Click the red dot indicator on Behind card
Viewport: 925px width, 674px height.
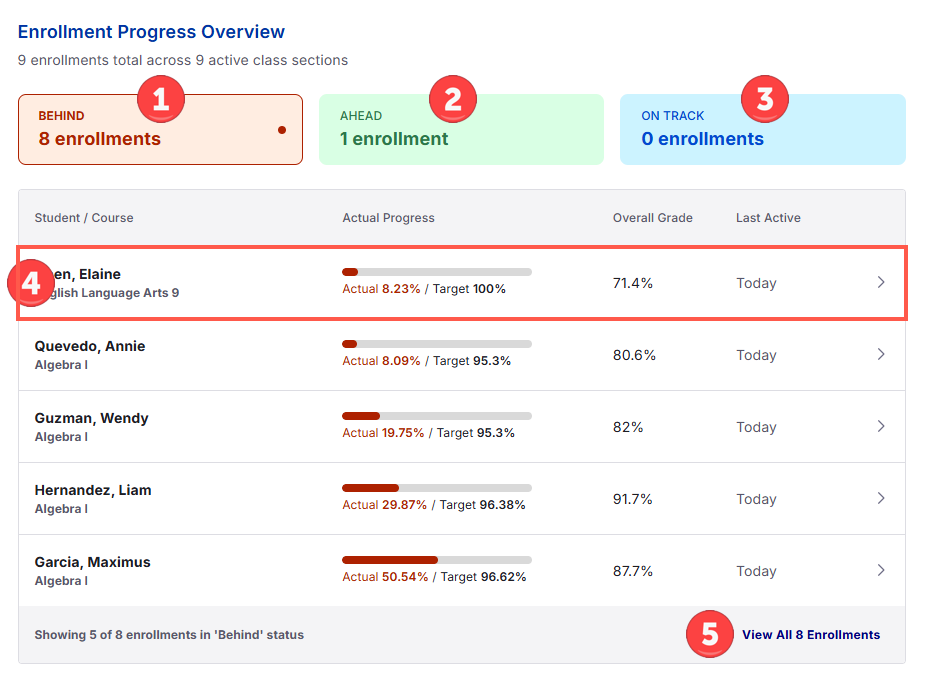tap(282, 130)
